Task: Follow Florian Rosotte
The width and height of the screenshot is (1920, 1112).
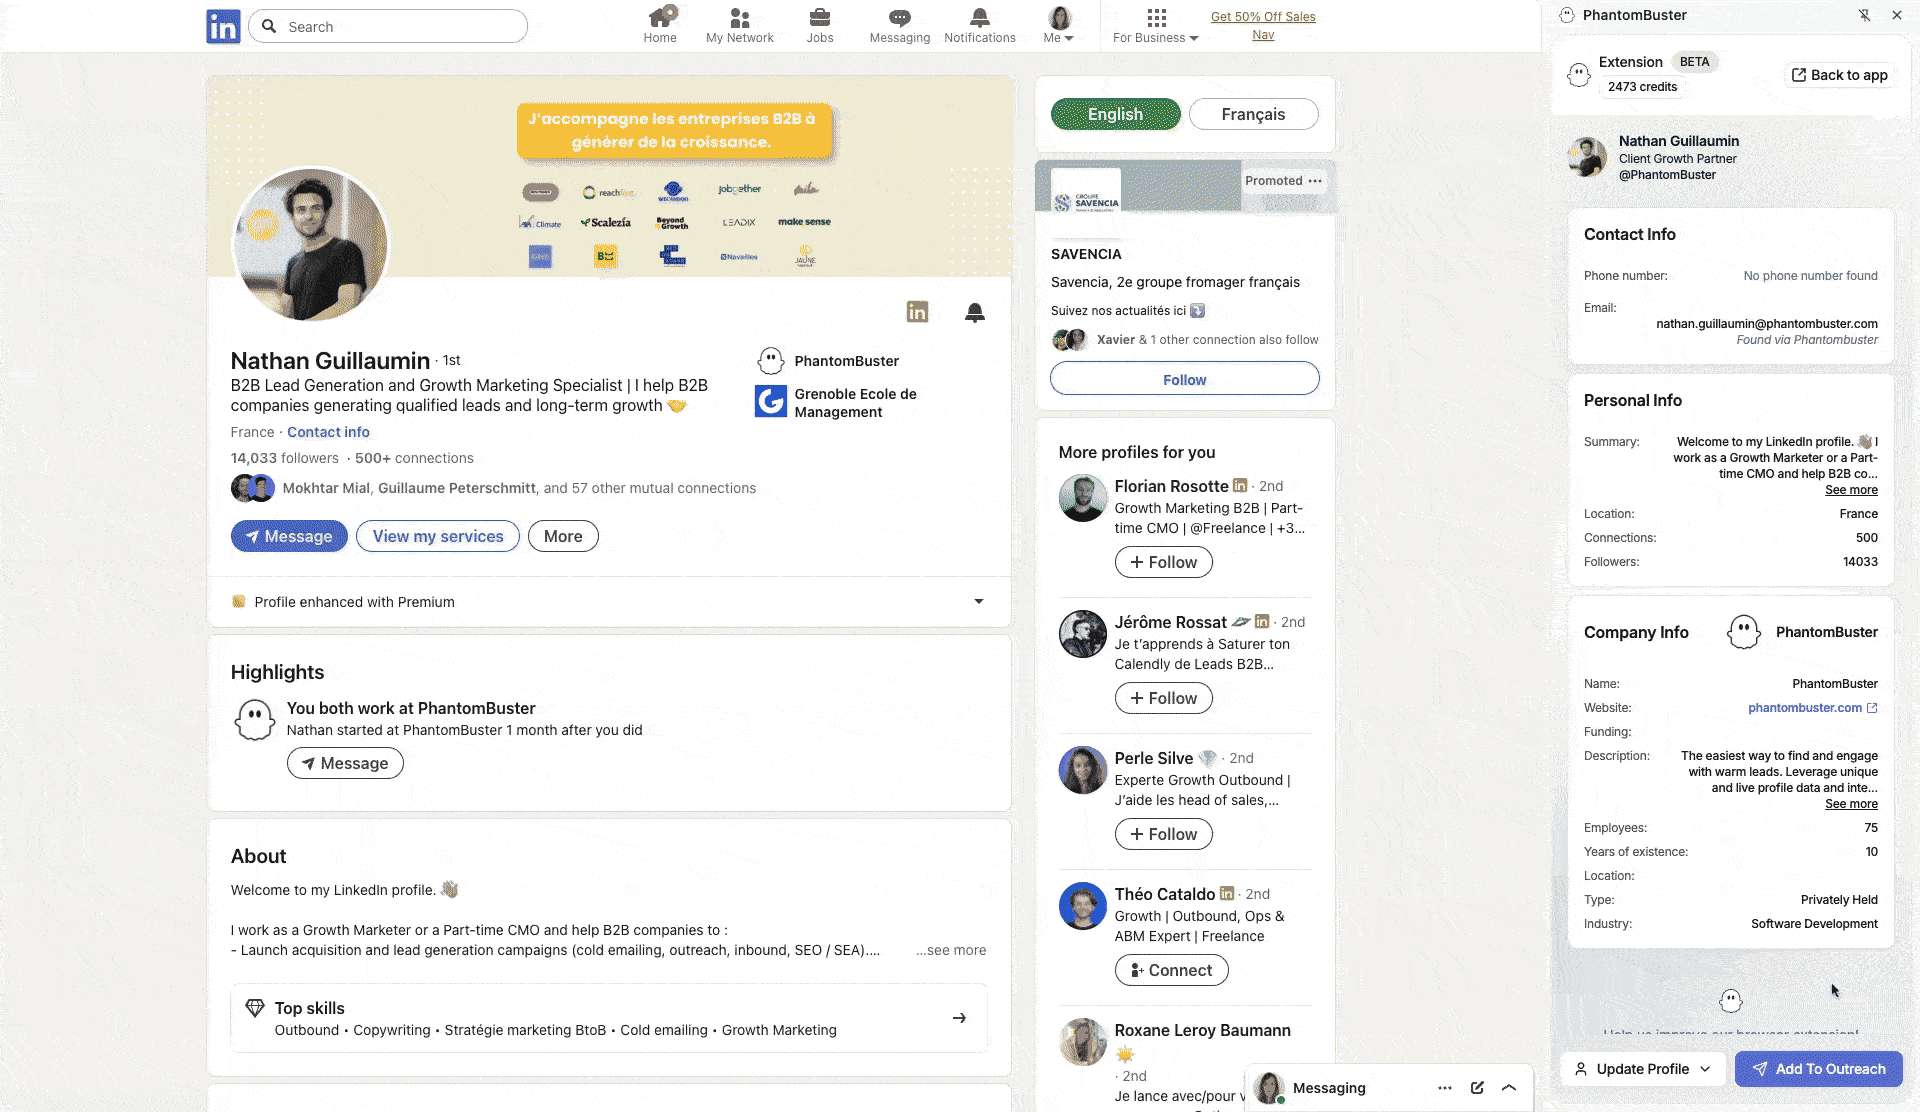Action: 1164,562
